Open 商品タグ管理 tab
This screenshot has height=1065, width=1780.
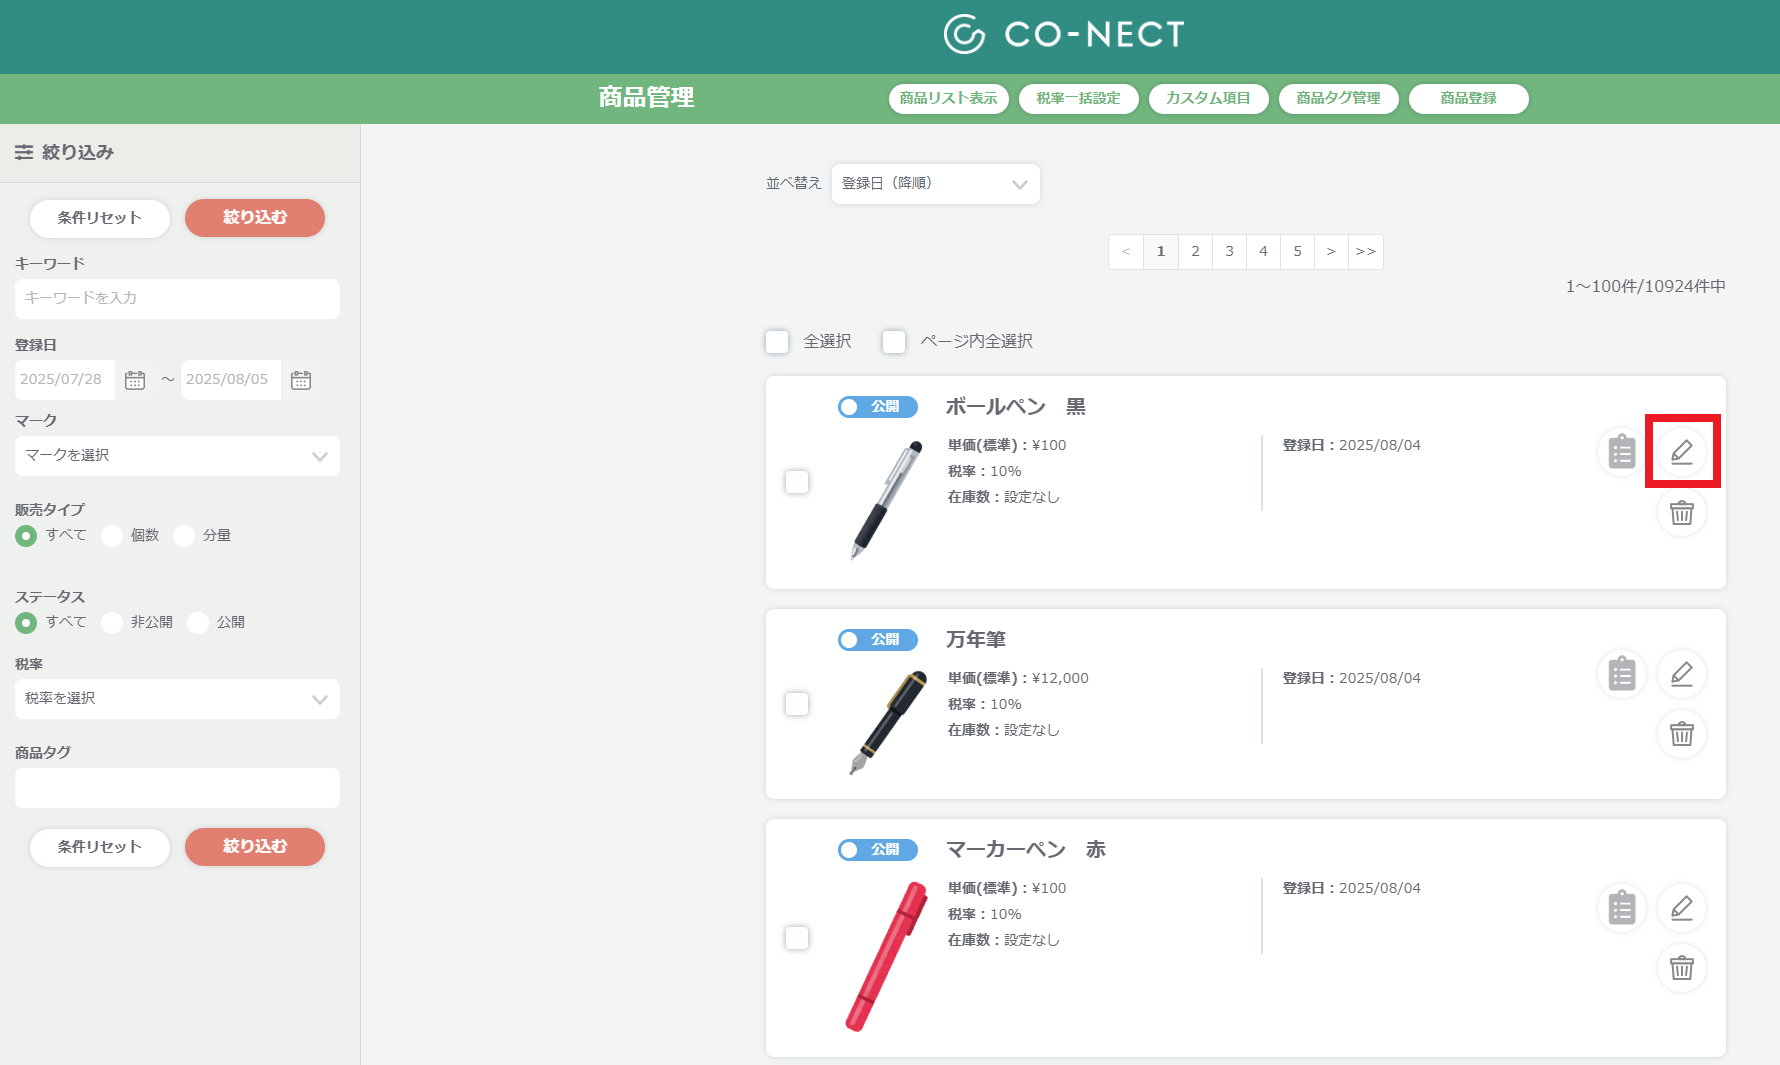1339,98
